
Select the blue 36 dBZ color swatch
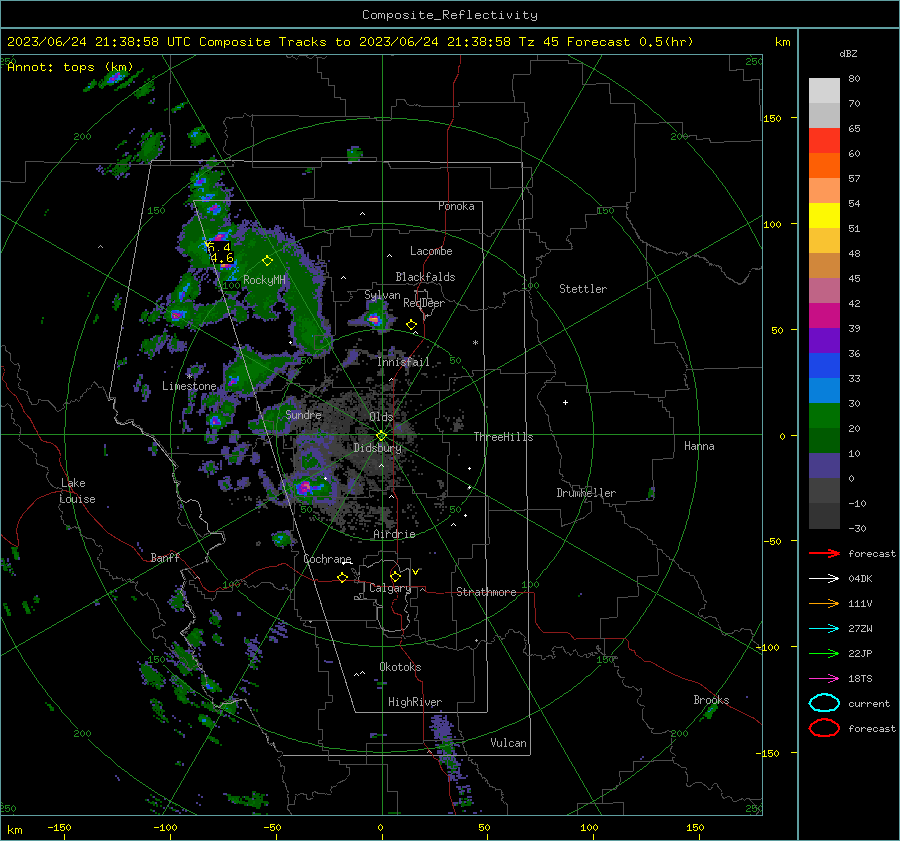[x=824, y=365]
